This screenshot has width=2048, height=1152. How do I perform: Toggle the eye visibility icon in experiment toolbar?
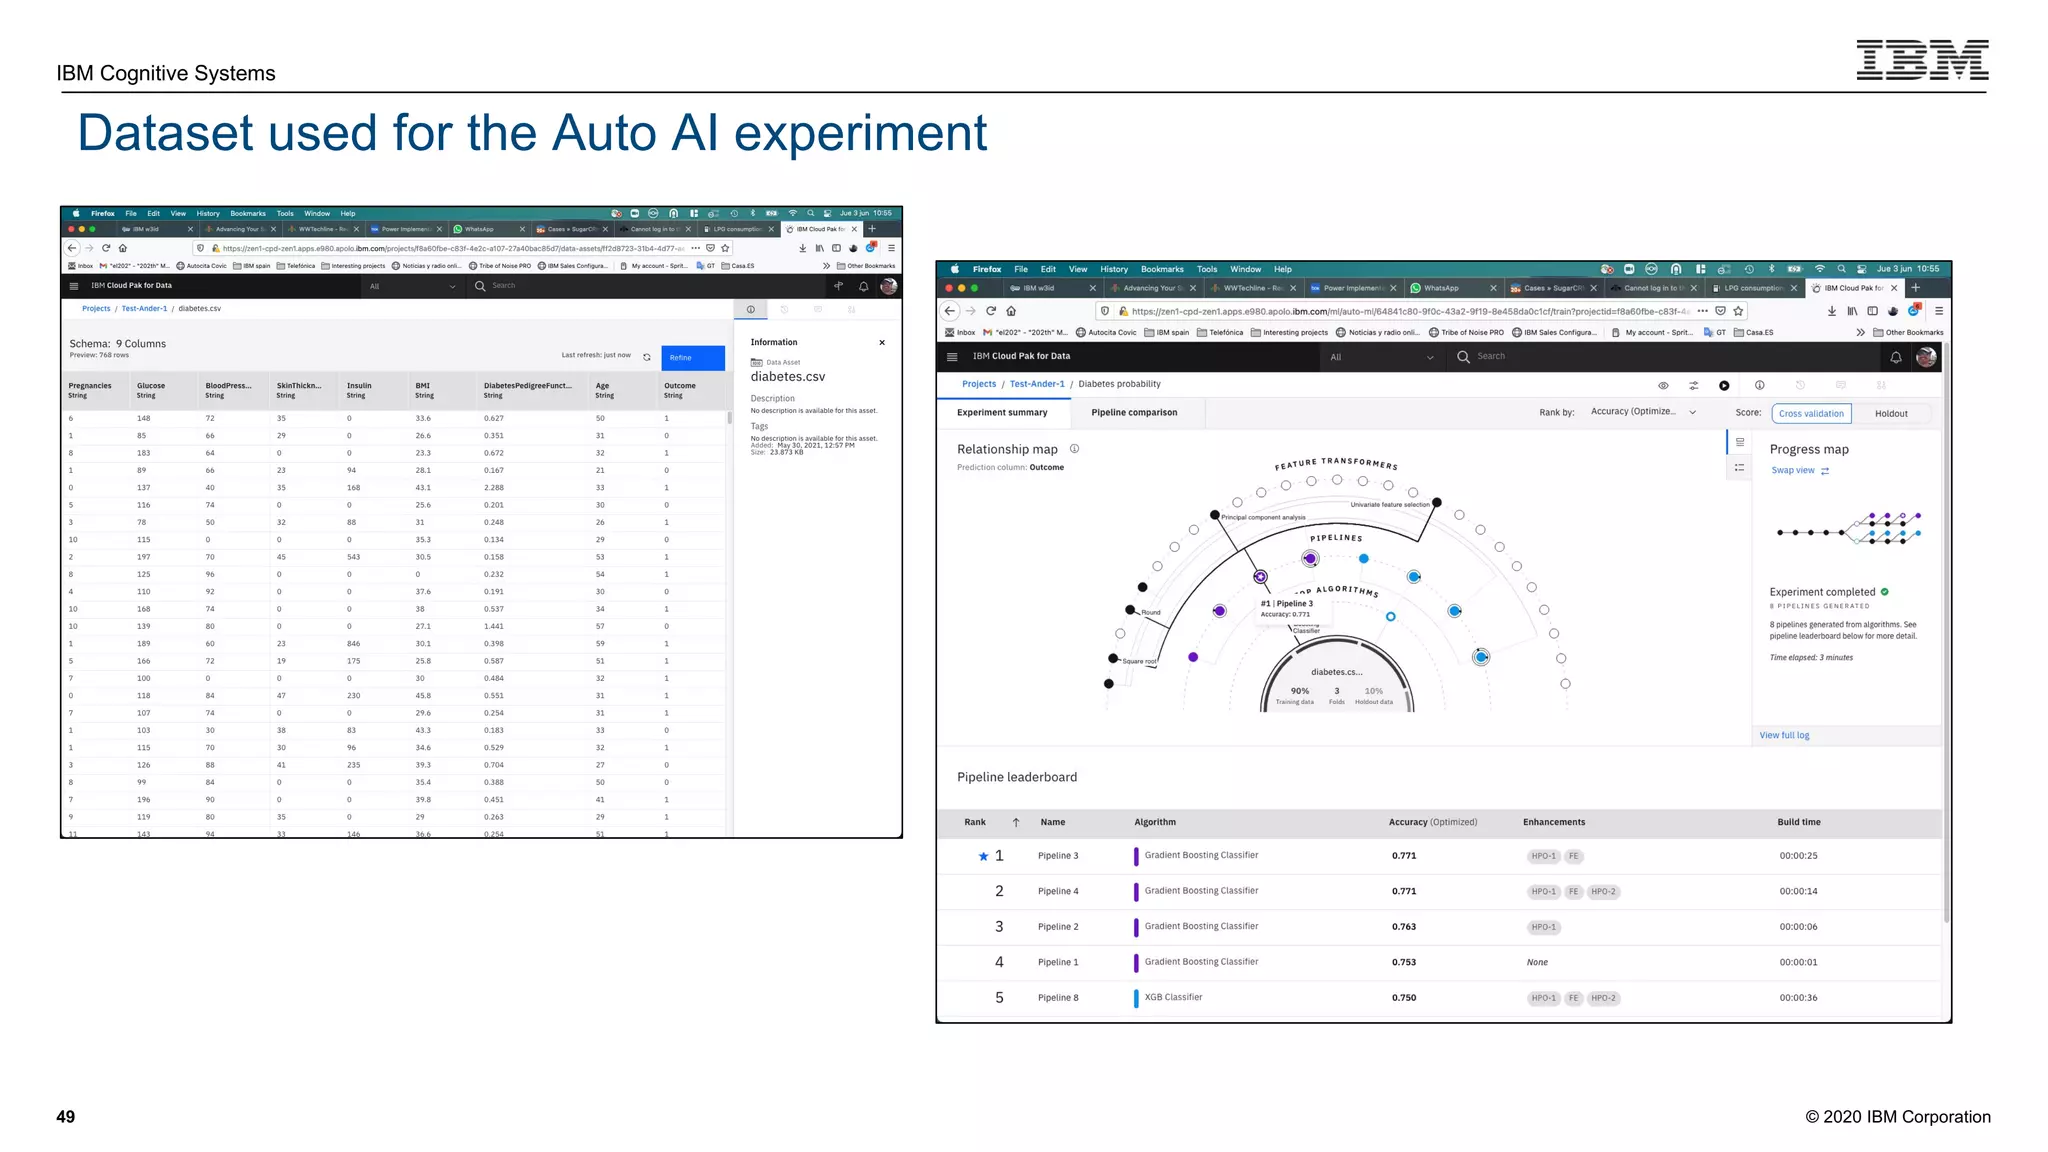(x=1663, y=385)
